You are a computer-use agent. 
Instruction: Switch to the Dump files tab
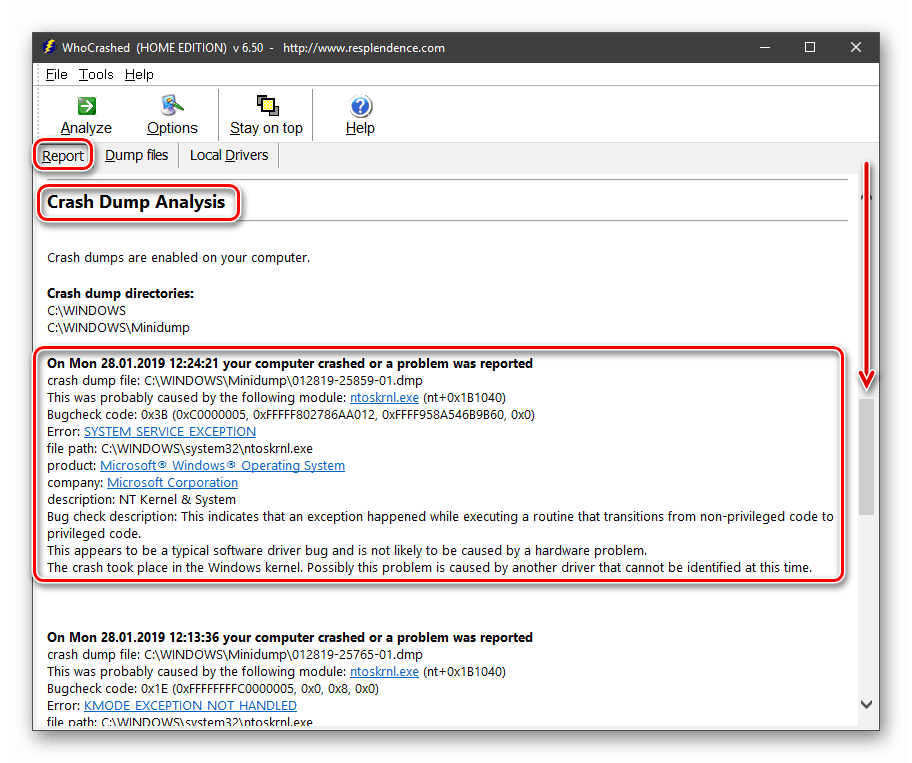137,155
